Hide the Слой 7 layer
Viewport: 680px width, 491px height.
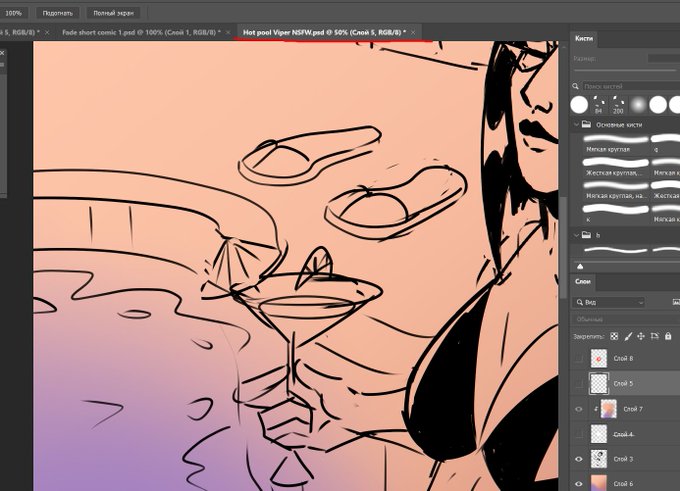coord(579,409)
